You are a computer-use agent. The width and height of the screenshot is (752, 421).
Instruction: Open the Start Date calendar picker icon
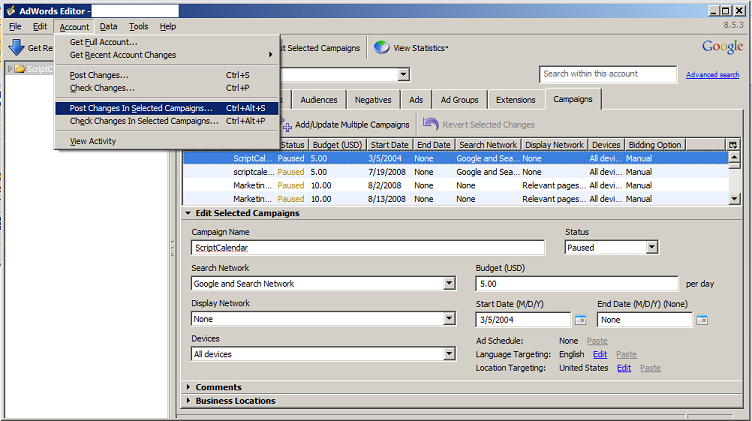pyautogui.click(x=580, y=320)
